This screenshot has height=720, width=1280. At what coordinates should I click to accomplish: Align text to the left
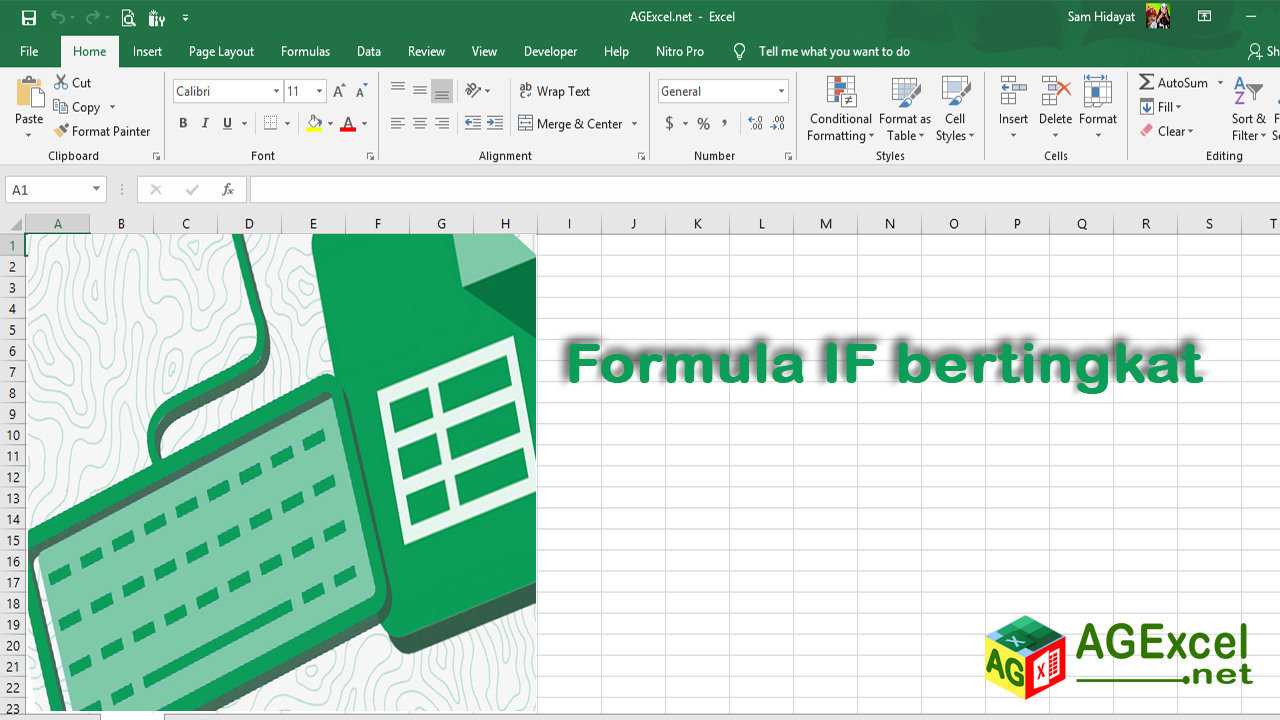398,123
